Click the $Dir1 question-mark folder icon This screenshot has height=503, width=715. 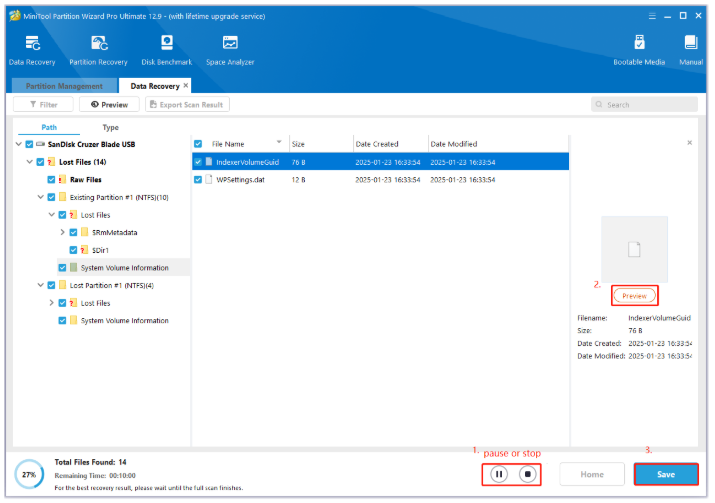click(84, 250)
